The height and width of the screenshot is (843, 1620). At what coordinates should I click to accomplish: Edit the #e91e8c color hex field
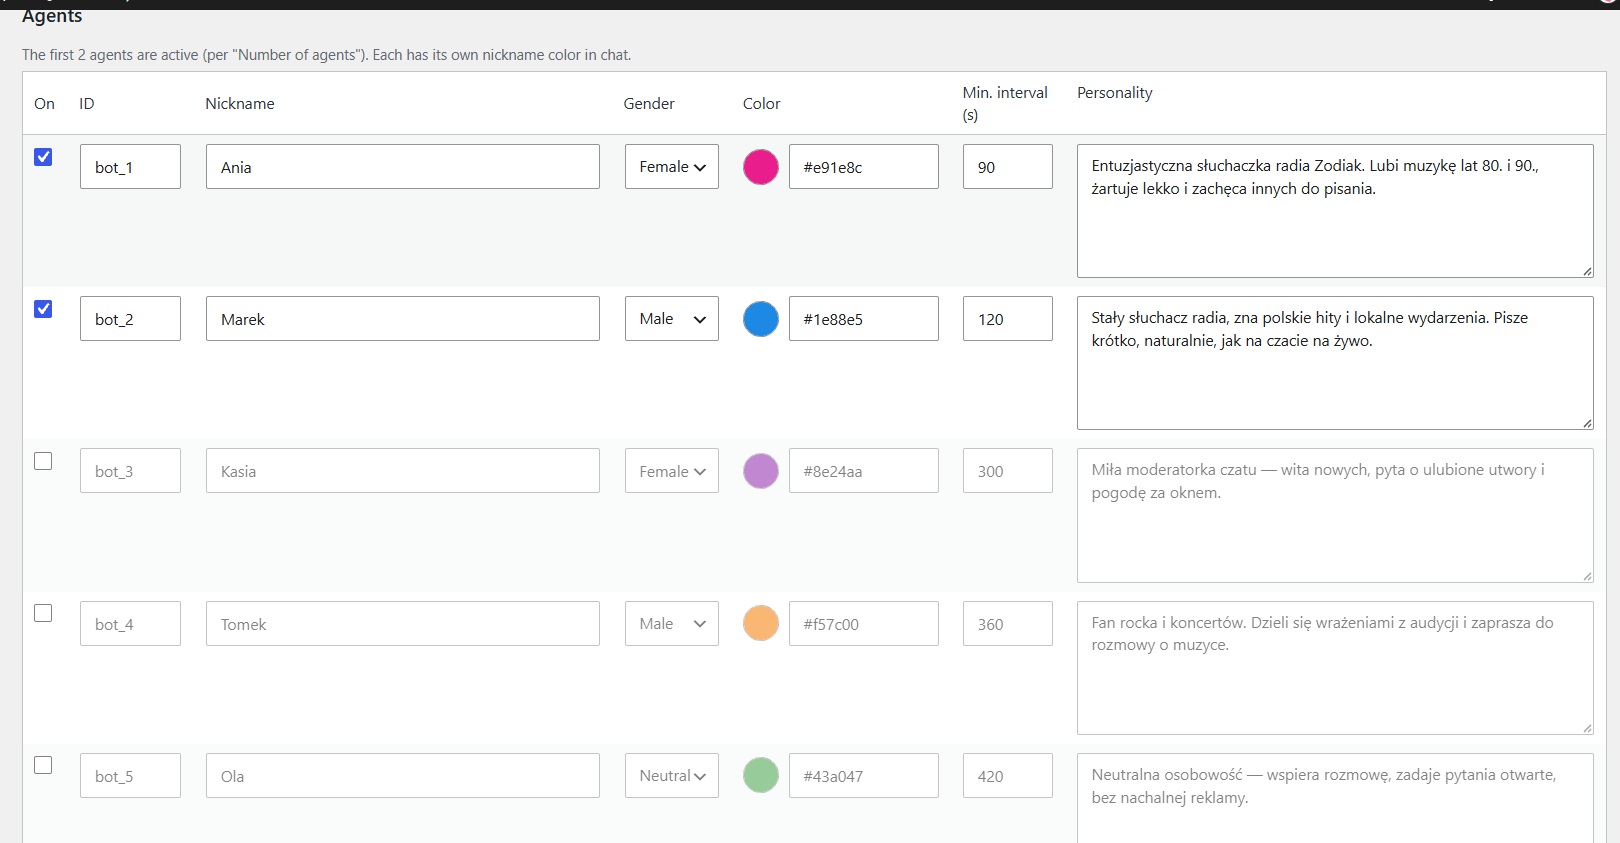click(x=864, y=167)
